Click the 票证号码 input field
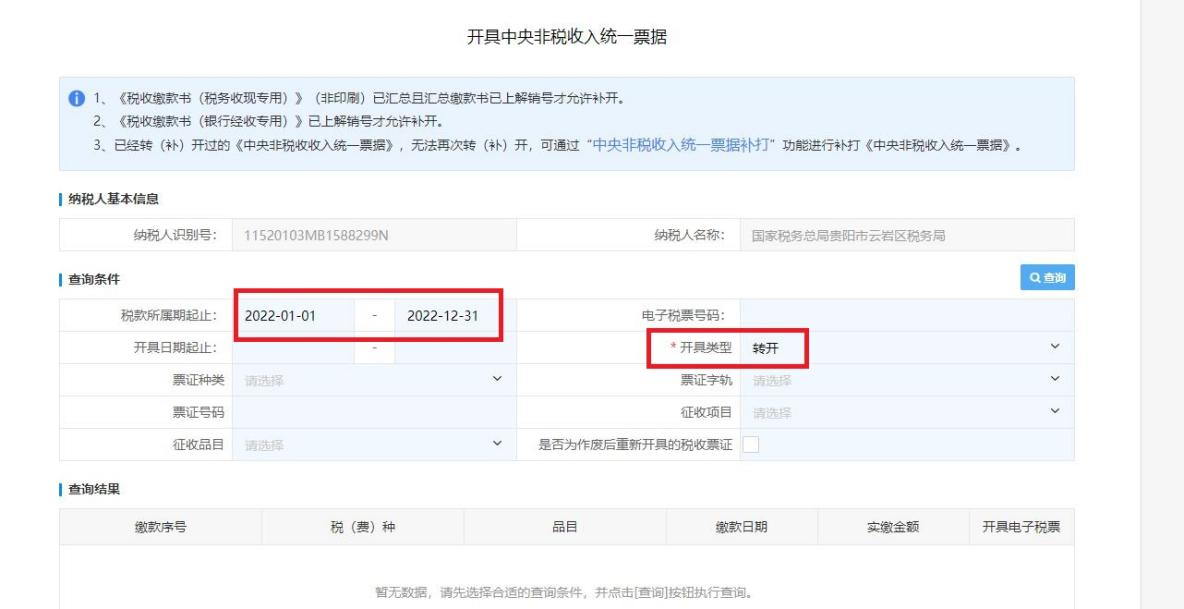Screen dimensions: 1184x609 point(372,412)
